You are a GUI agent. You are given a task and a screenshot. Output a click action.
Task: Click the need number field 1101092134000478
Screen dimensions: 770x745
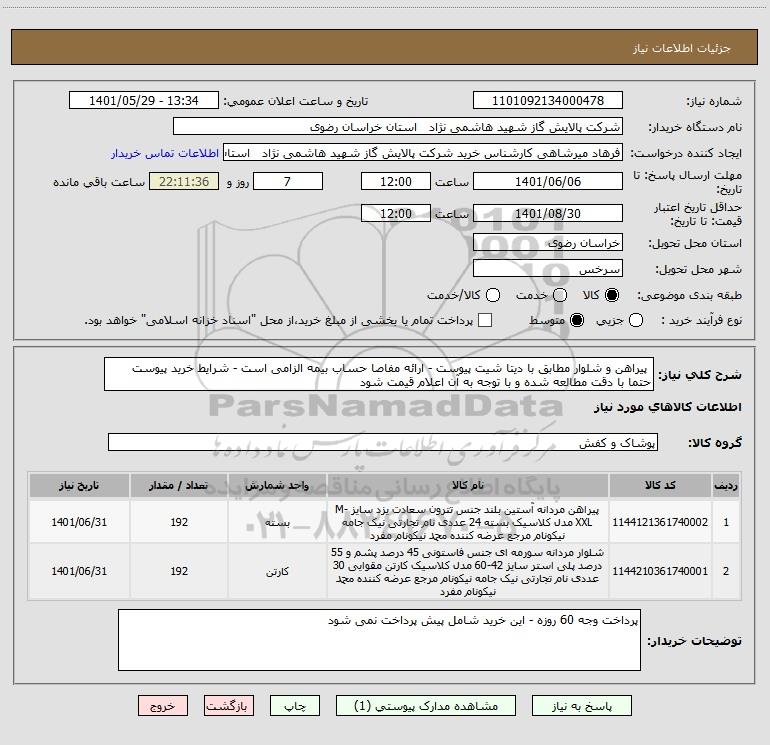pos(548,101)
